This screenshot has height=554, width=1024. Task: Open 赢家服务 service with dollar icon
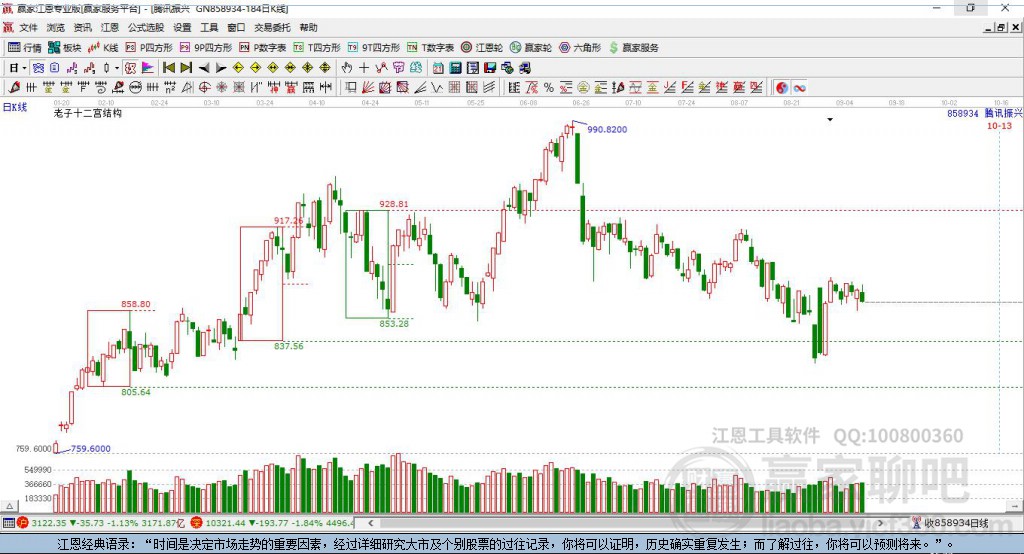[633, 48]
